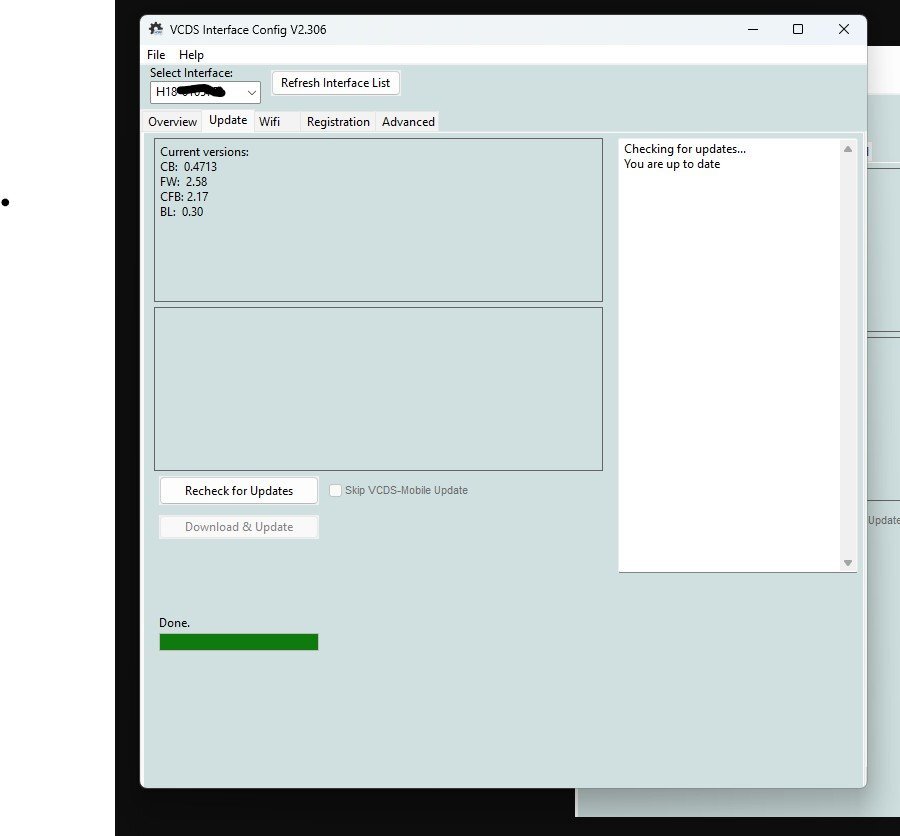The width and height of the screenshot is (900, 836).
Task: Click the 'Done.' status text
Action: click(174, 623)
